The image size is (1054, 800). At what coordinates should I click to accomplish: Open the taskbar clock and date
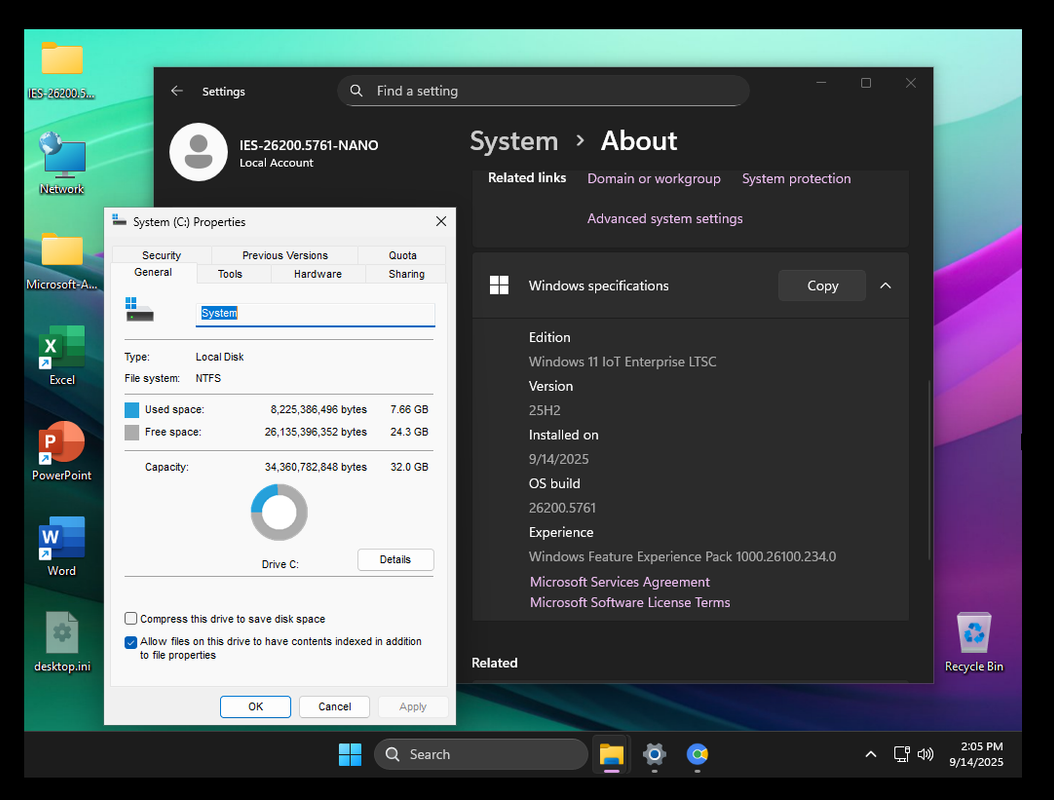(x=977, y=754)
